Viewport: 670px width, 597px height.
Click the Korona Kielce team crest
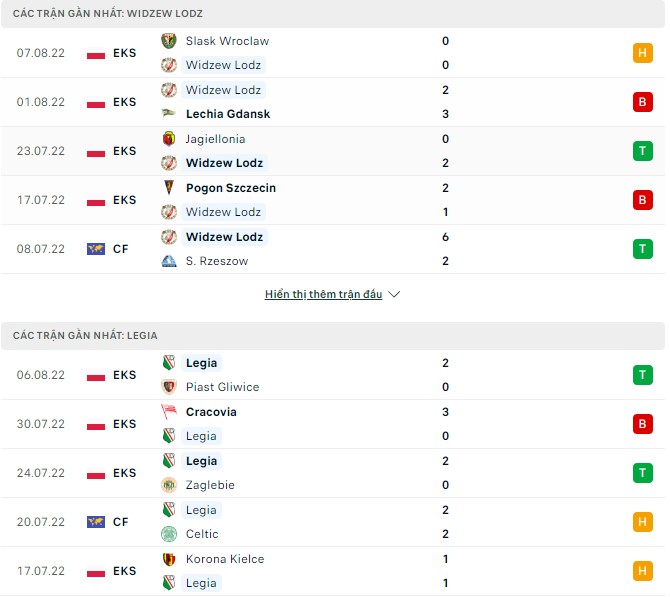pos(168,559)
